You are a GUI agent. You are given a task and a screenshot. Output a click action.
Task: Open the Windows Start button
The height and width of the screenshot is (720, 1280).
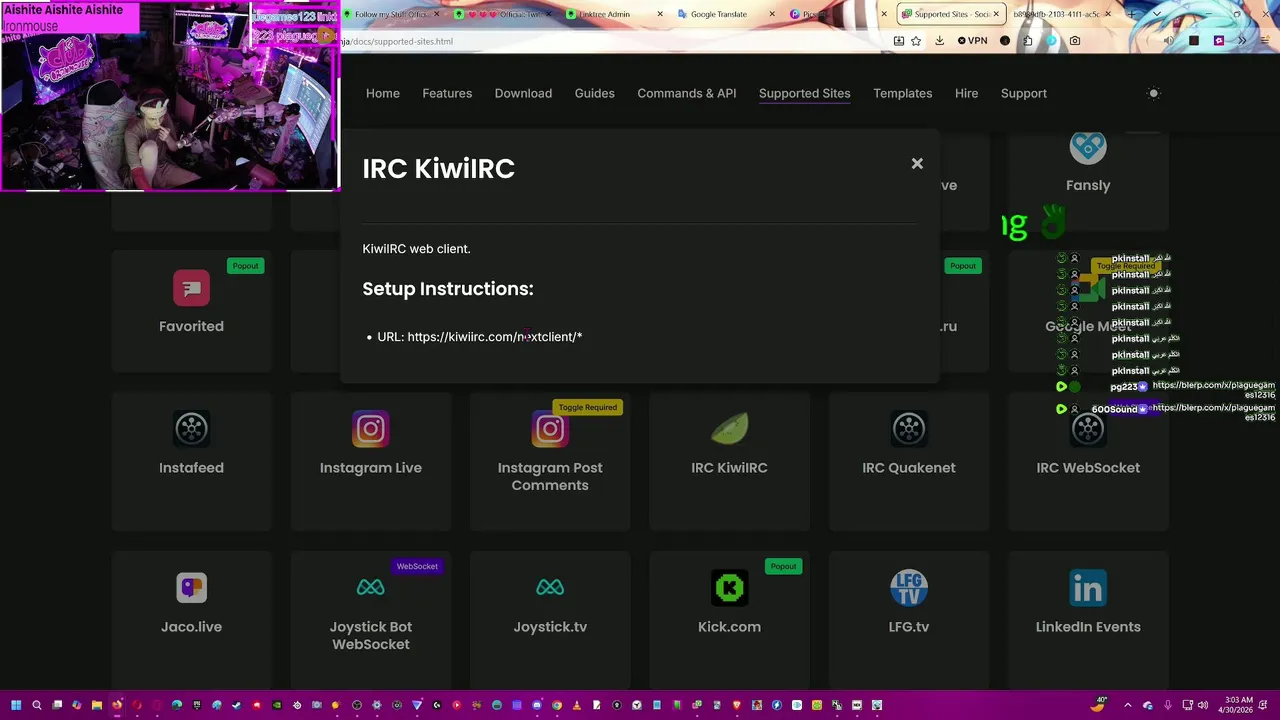tap(17, 705)
